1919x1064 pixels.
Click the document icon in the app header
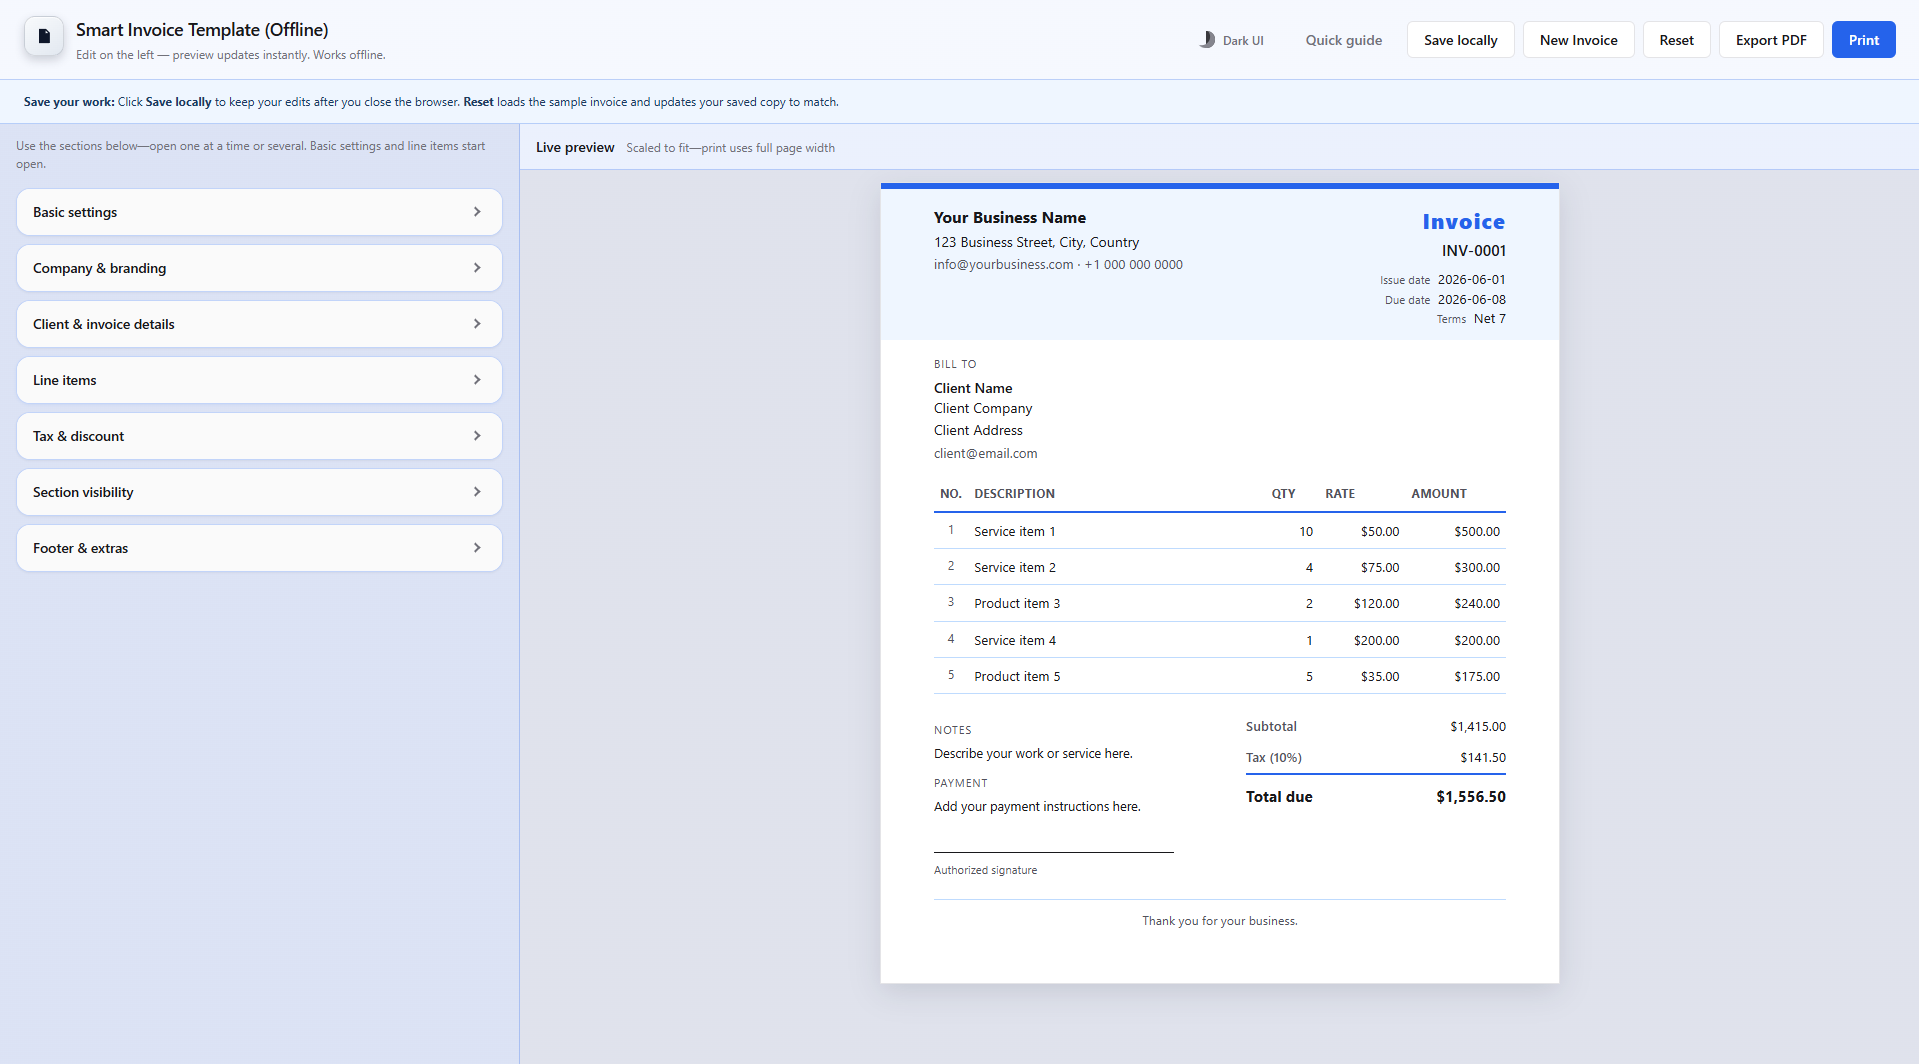[42, 36]
